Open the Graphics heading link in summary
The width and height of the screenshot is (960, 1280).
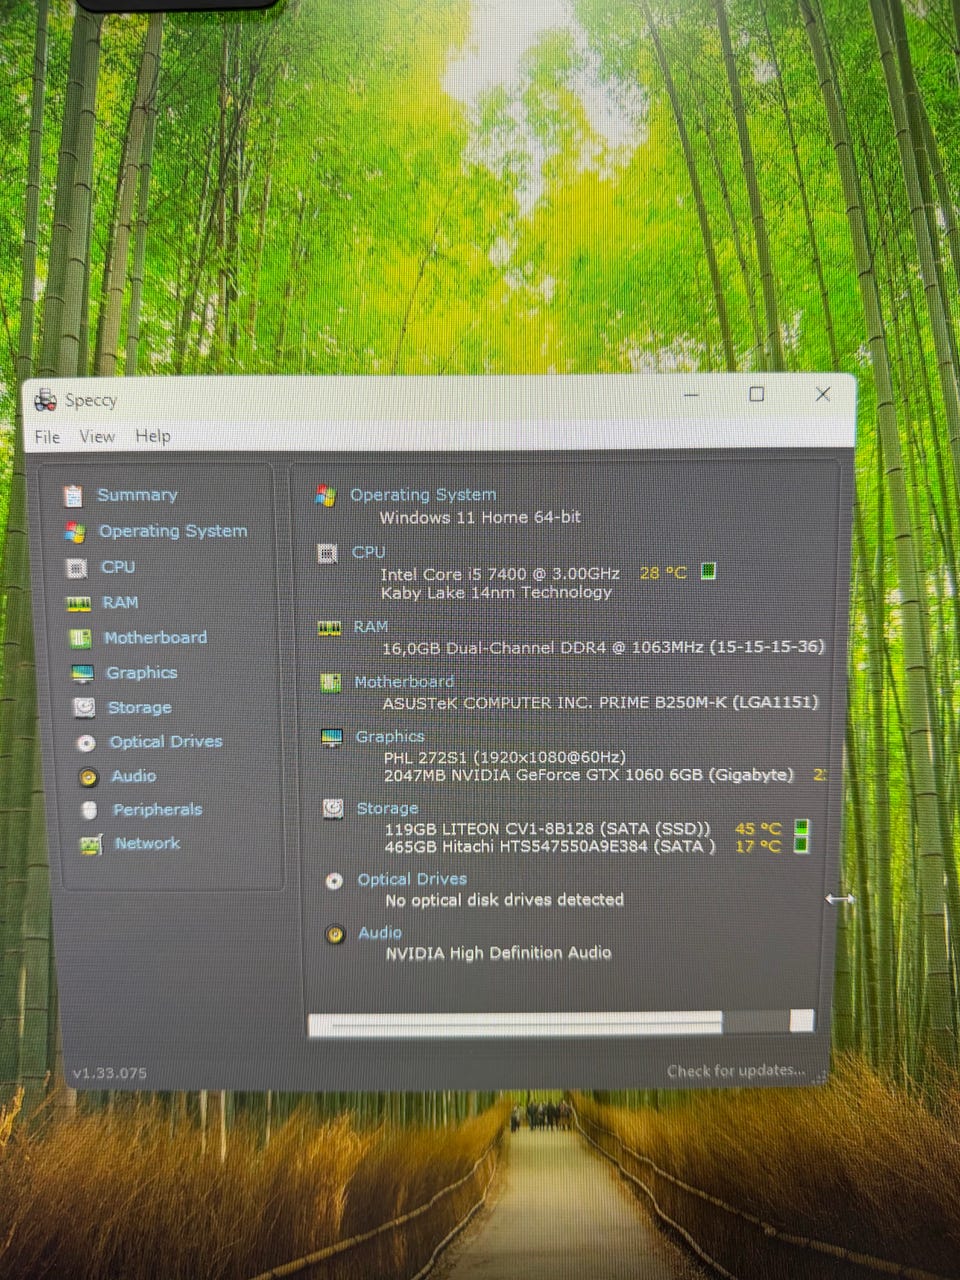click(x=390, y=737)
